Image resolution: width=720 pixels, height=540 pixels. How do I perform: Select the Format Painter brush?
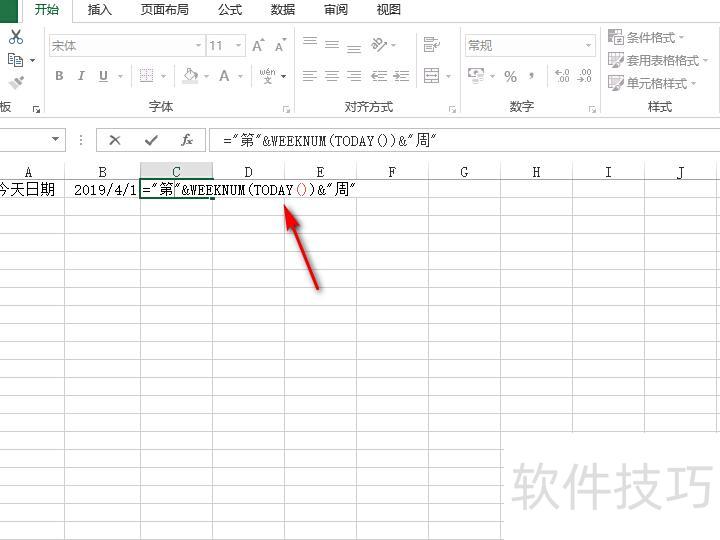click(x=17, y=83)
